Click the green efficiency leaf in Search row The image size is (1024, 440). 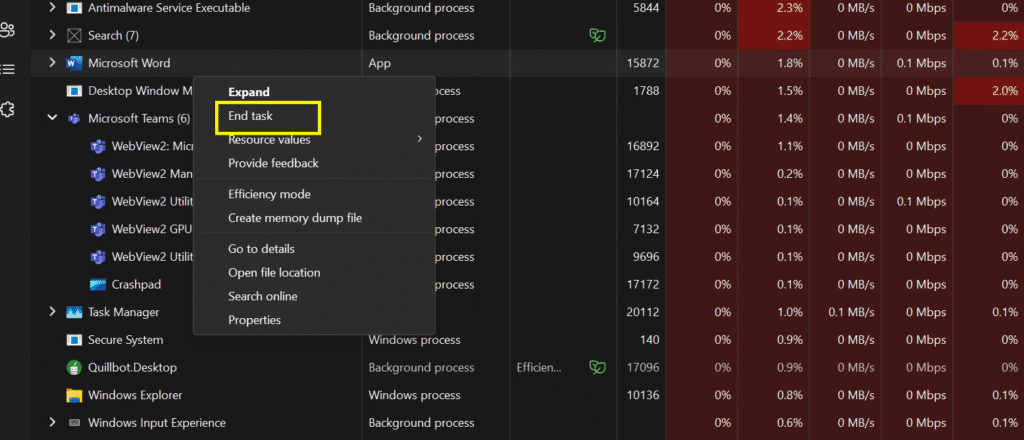597,35
